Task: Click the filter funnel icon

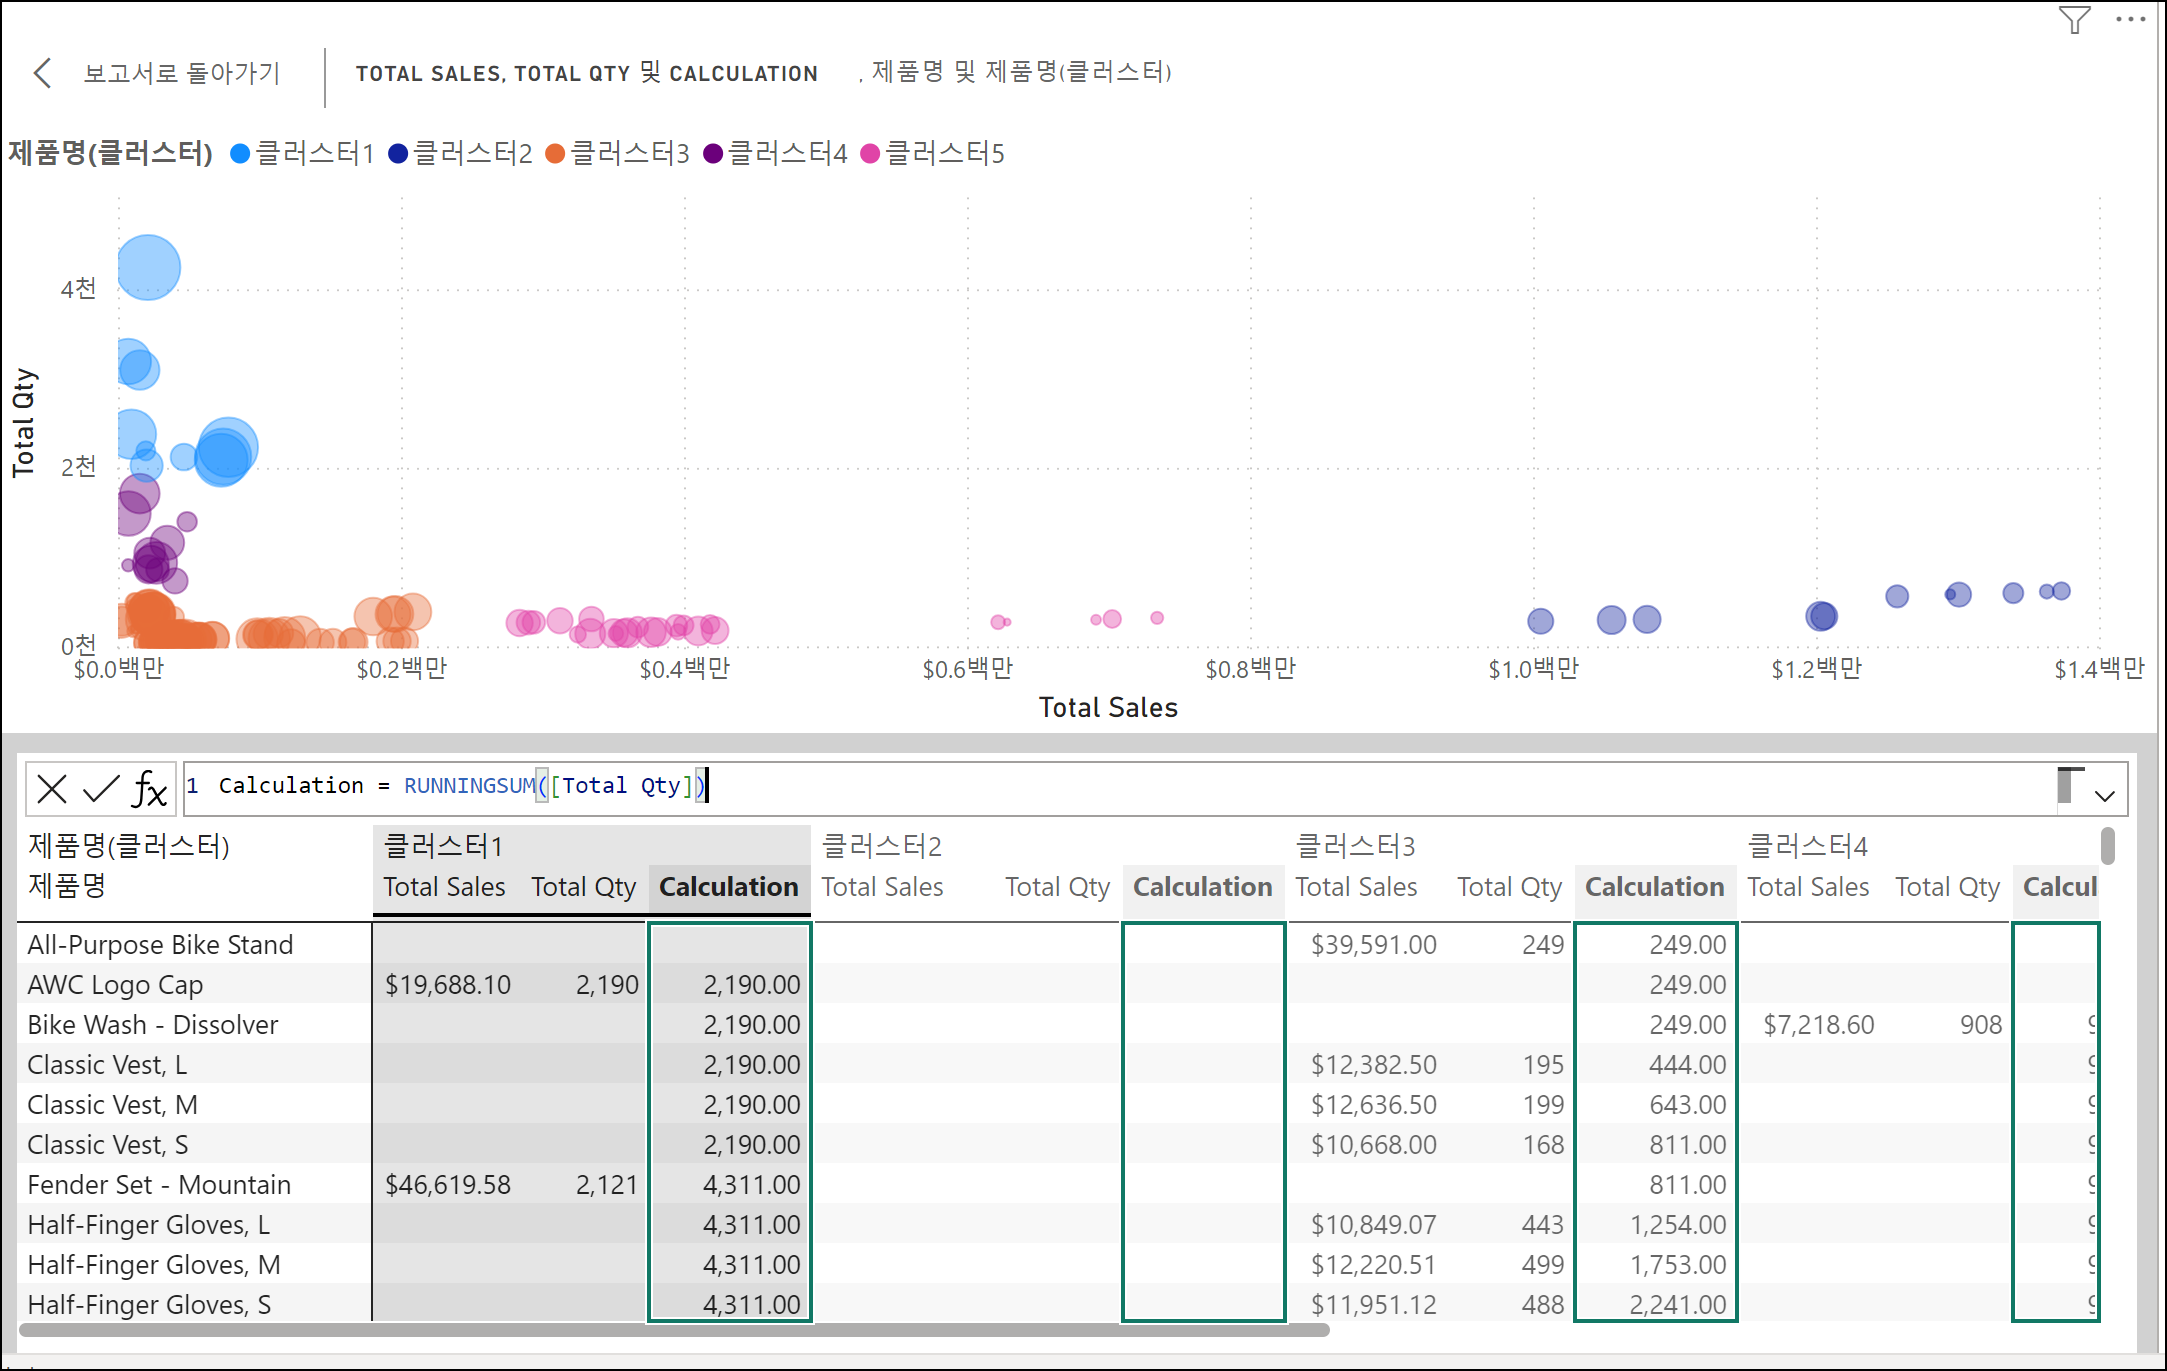Action: tap(2074, 20)
